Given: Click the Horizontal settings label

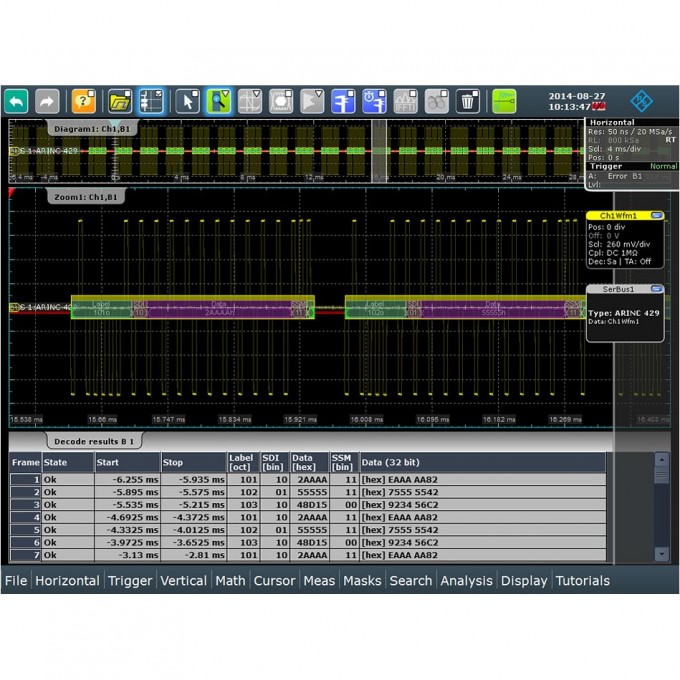Looking at the screenshot, I should [612, 122].
